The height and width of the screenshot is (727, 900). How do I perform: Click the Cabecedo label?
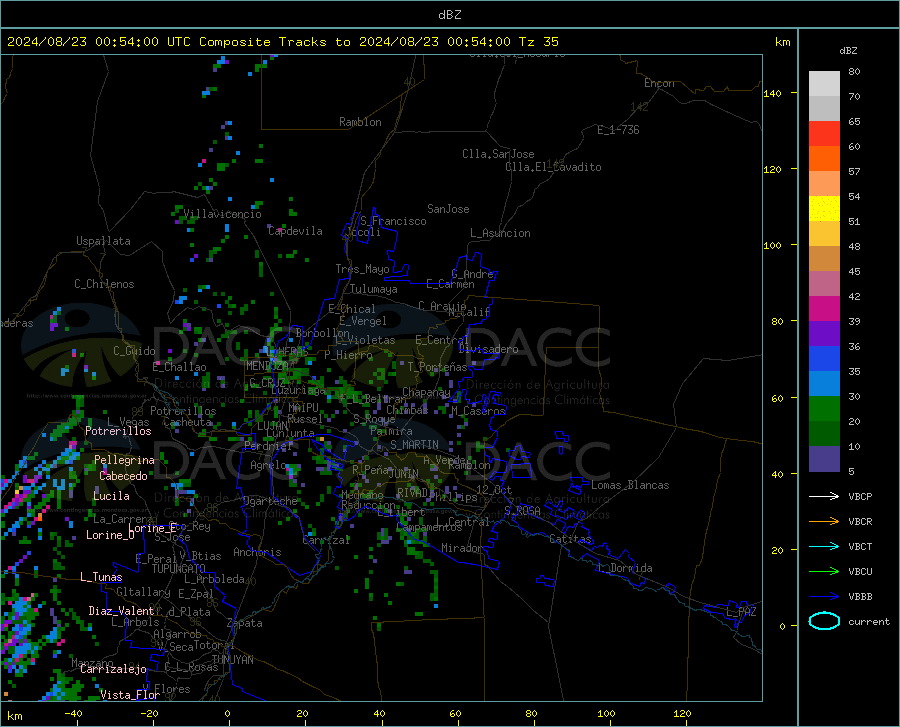[123, 476]
